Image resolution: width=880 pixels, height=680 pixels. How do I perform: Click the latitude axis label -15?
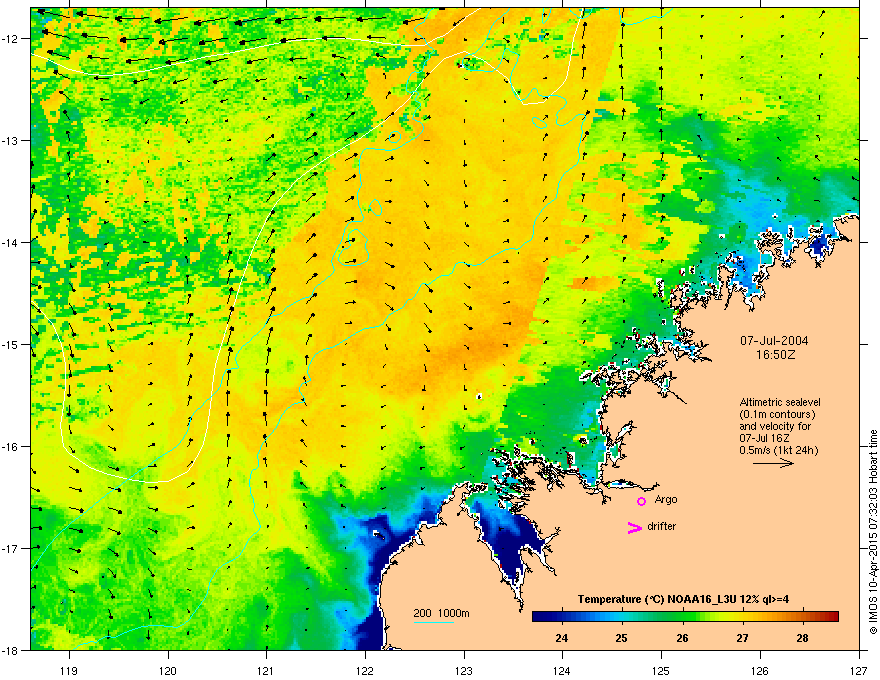(x=11, y=344)
